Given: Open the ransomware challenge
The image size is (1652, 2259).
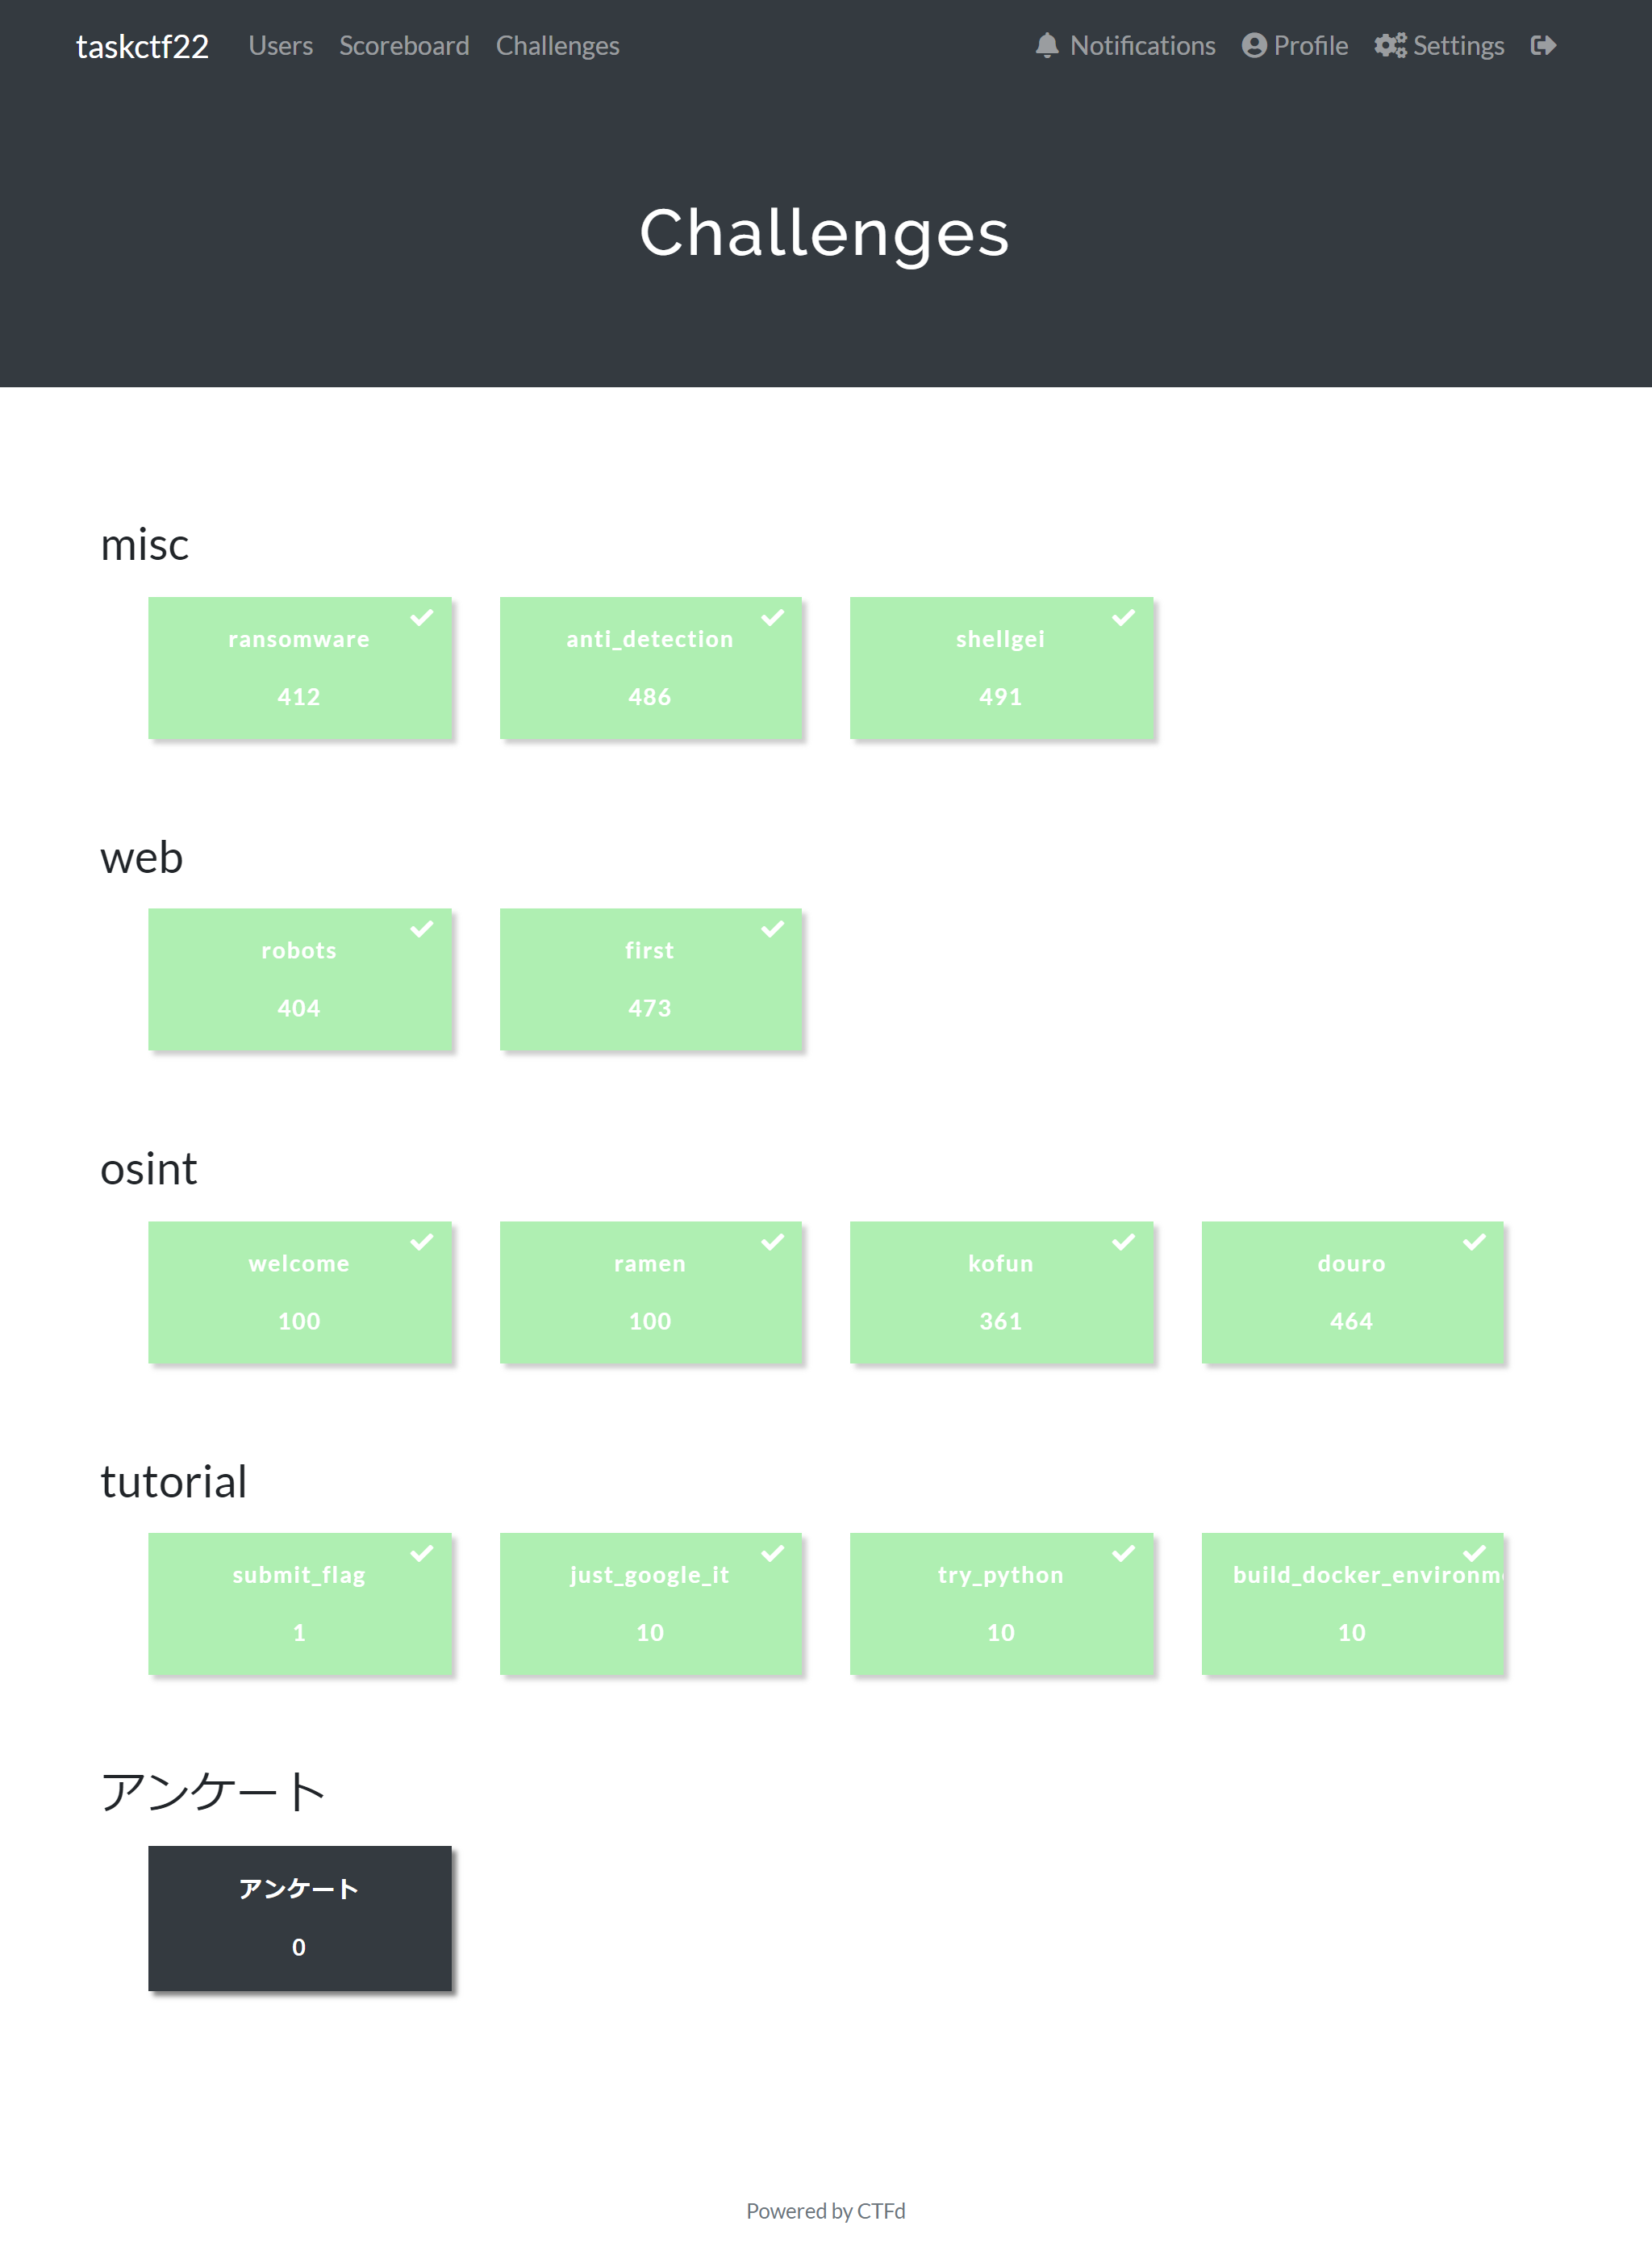Looking at the screenshot, I should click(299, 668).
